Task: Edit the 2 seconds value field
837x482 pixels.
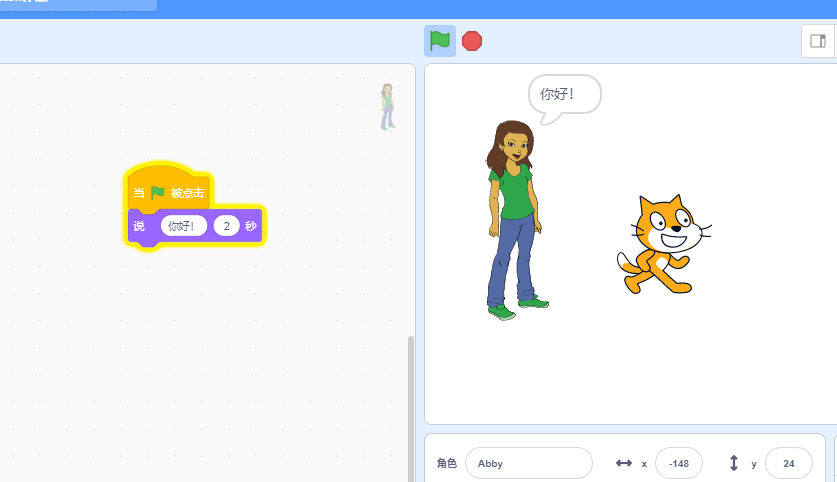Action: (226, 226)
